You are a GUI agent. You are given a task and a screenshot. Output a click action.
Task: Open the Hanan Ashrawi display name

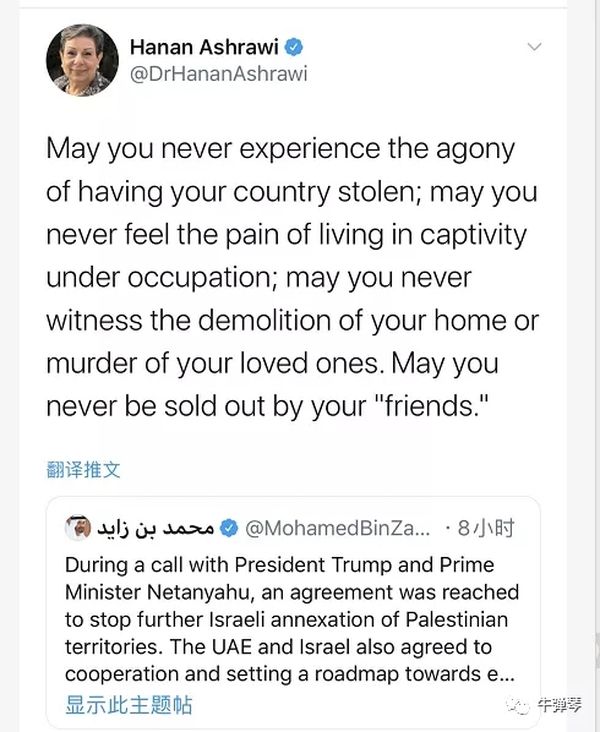click(203, 46)
